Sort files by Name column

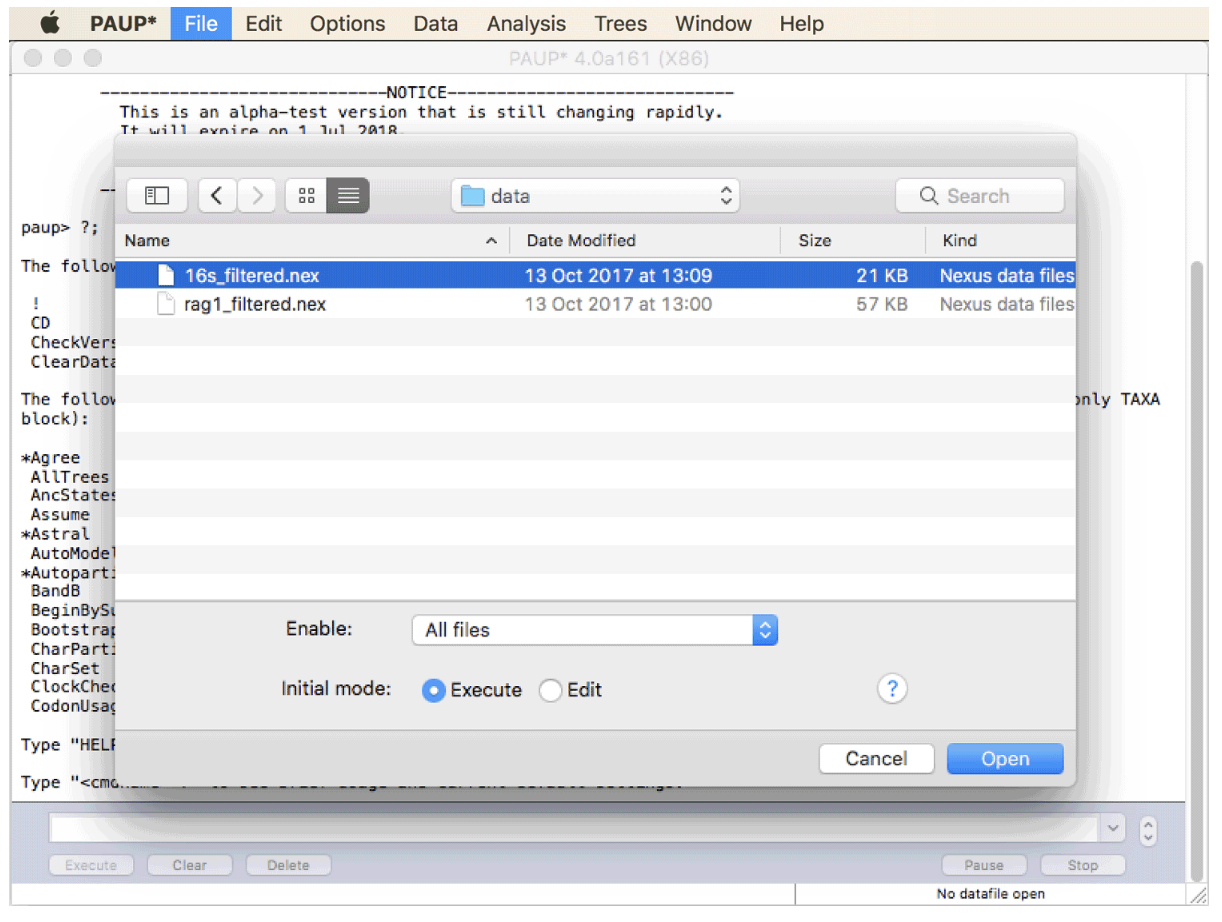[312, 240]
